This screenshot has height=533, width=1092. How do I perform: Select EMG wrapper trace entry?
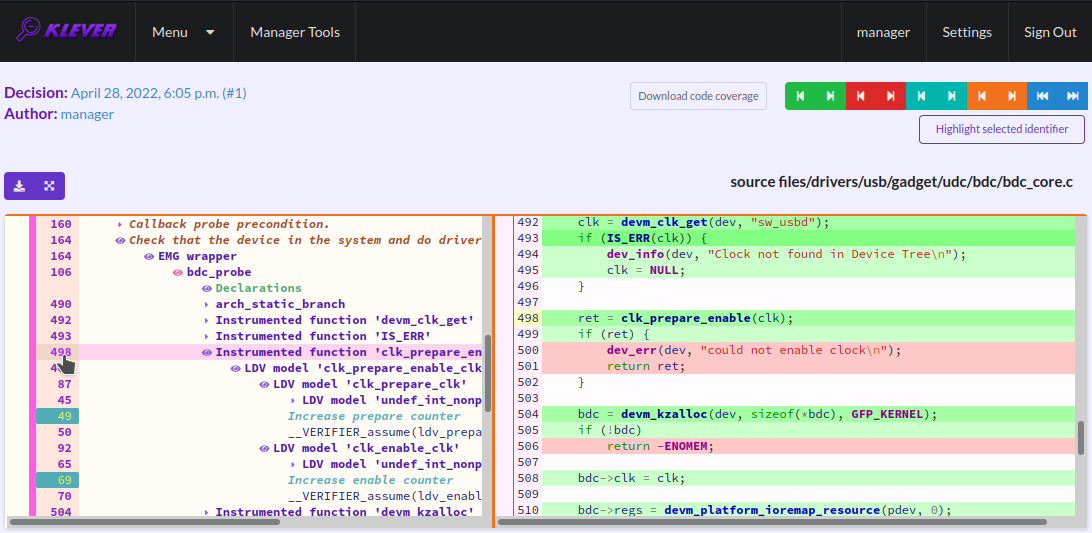[x=197, y=256]
